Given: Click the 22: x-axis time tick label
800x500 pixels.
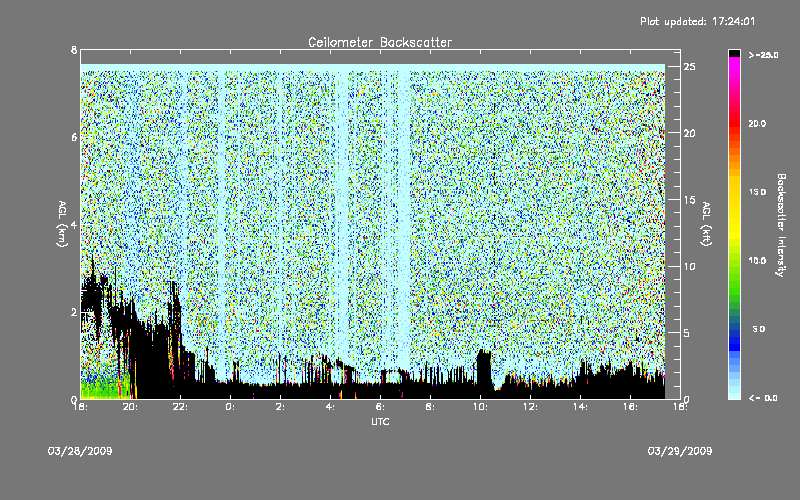Looking at the screenshot, I should point(180,407).
